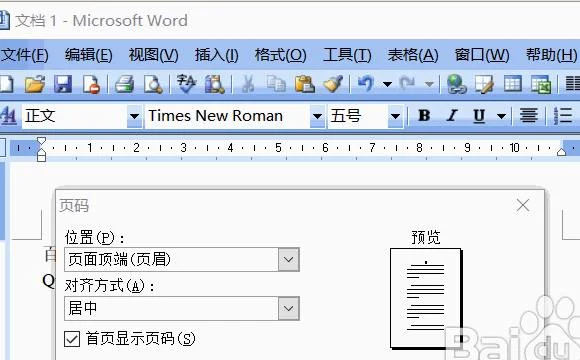Click inside the style name field 正文
This screenshot has height=360, width=580.
pos(74,117)
